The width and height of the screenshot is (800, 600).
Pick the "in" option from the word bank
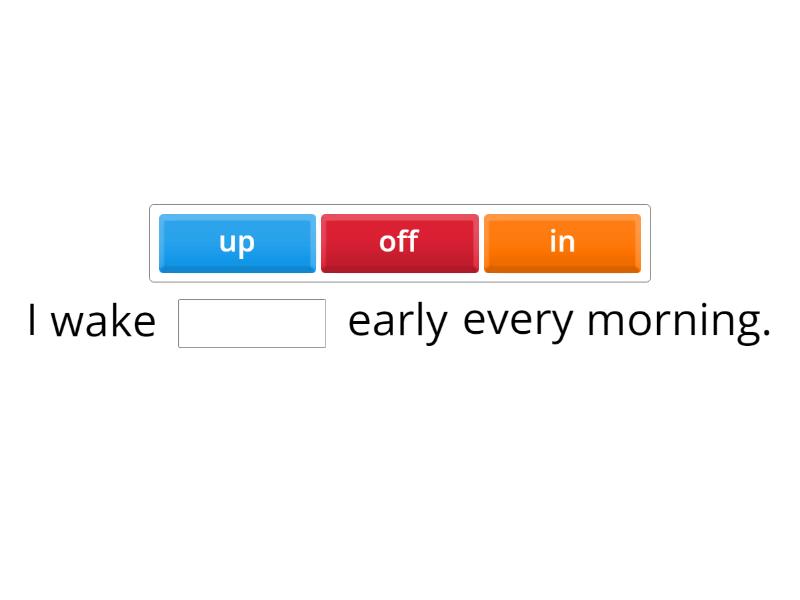562,242
